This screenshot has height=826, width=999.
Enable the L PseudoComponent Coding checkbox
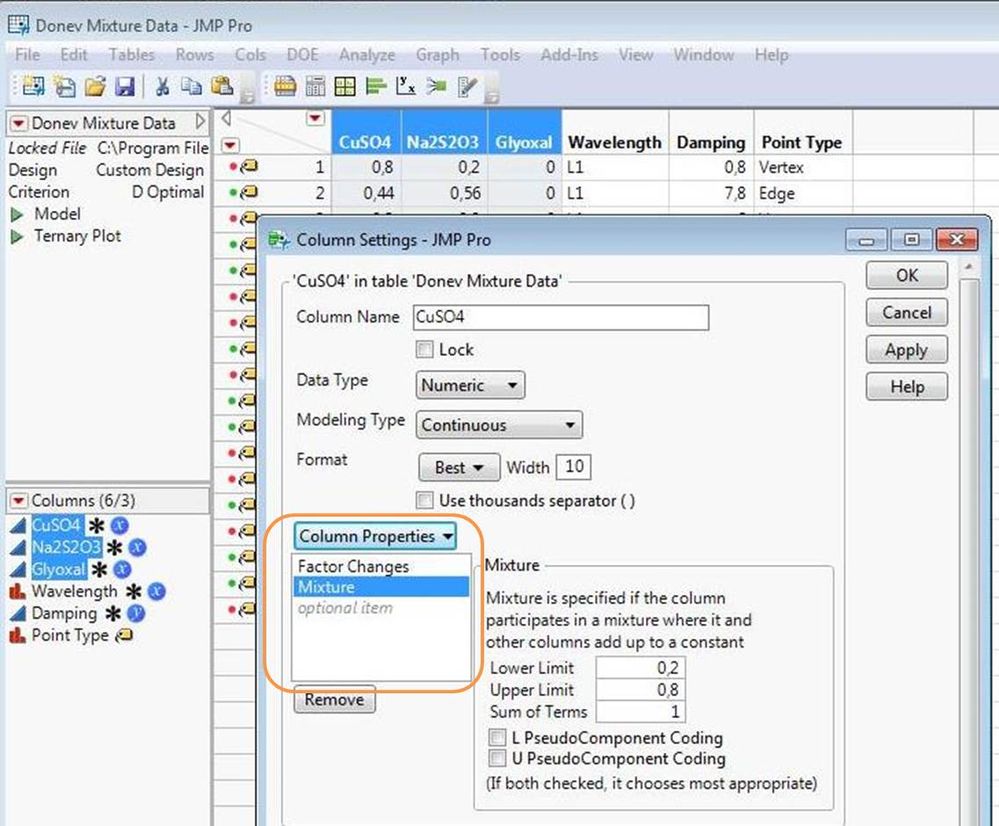(x=497, y=738)
